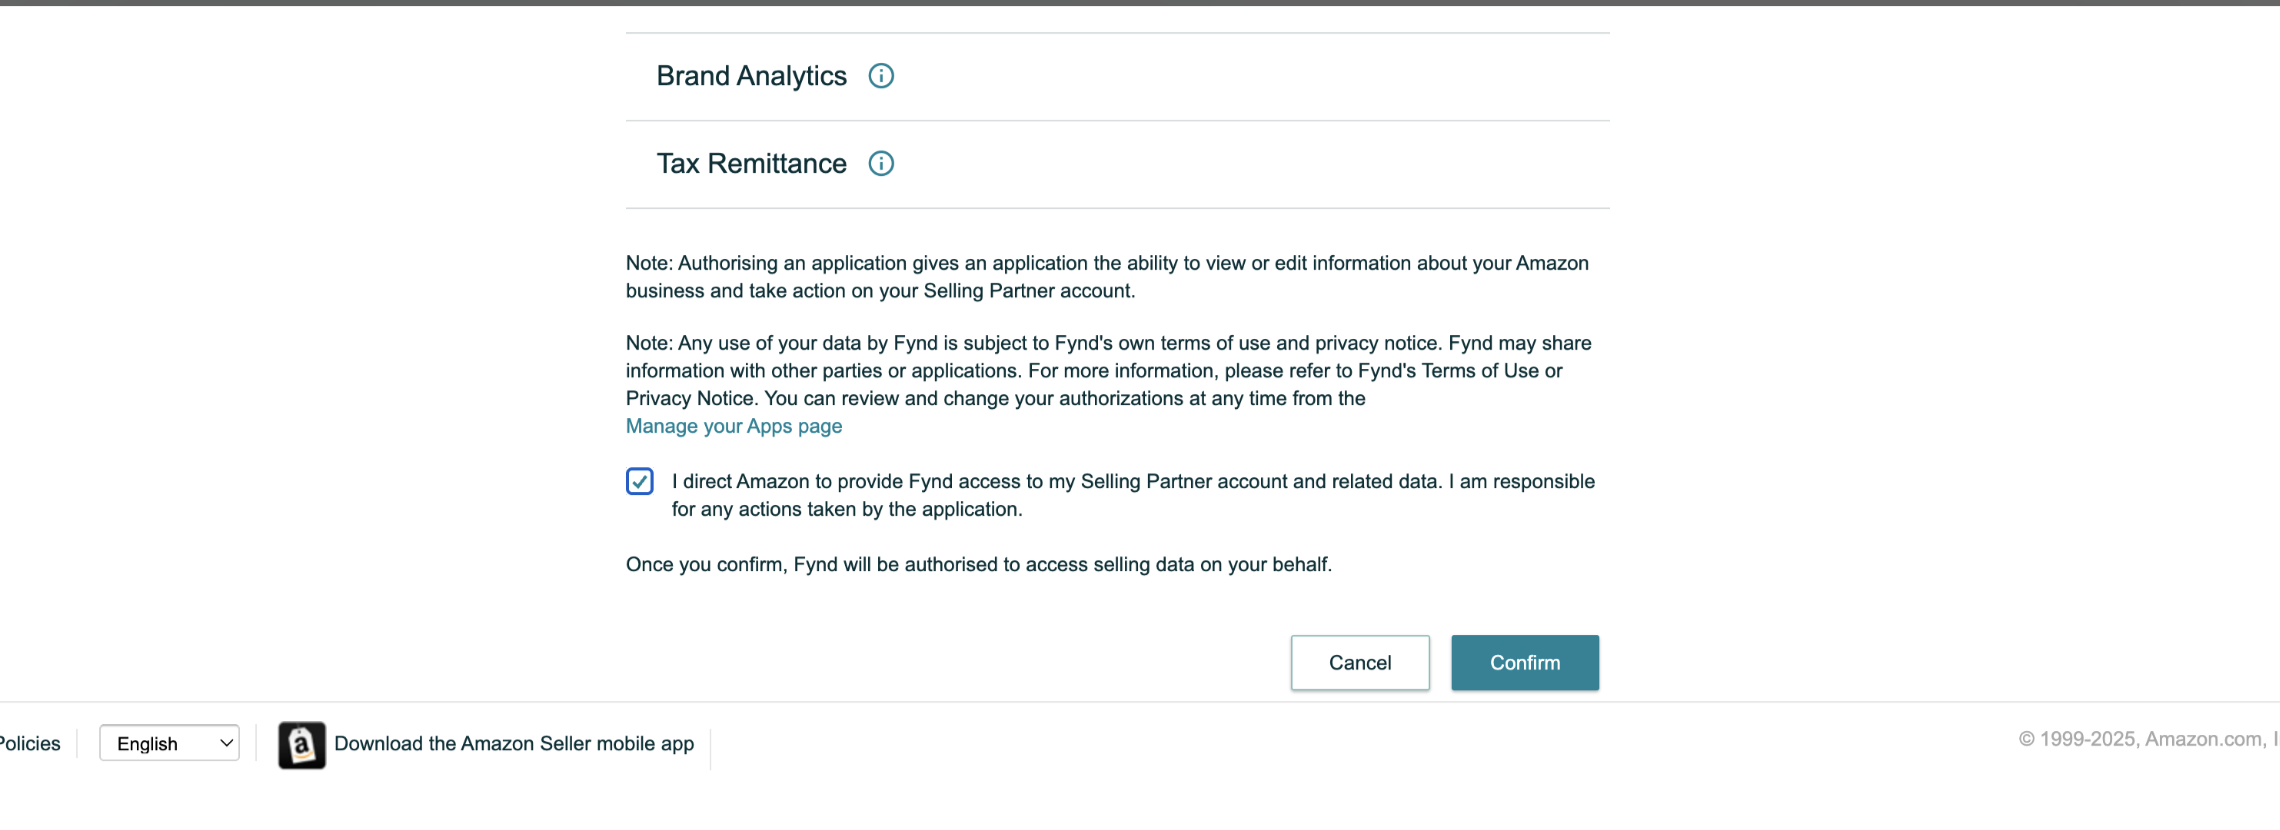Click the chevron arrow on language selector

pos(226,743)
